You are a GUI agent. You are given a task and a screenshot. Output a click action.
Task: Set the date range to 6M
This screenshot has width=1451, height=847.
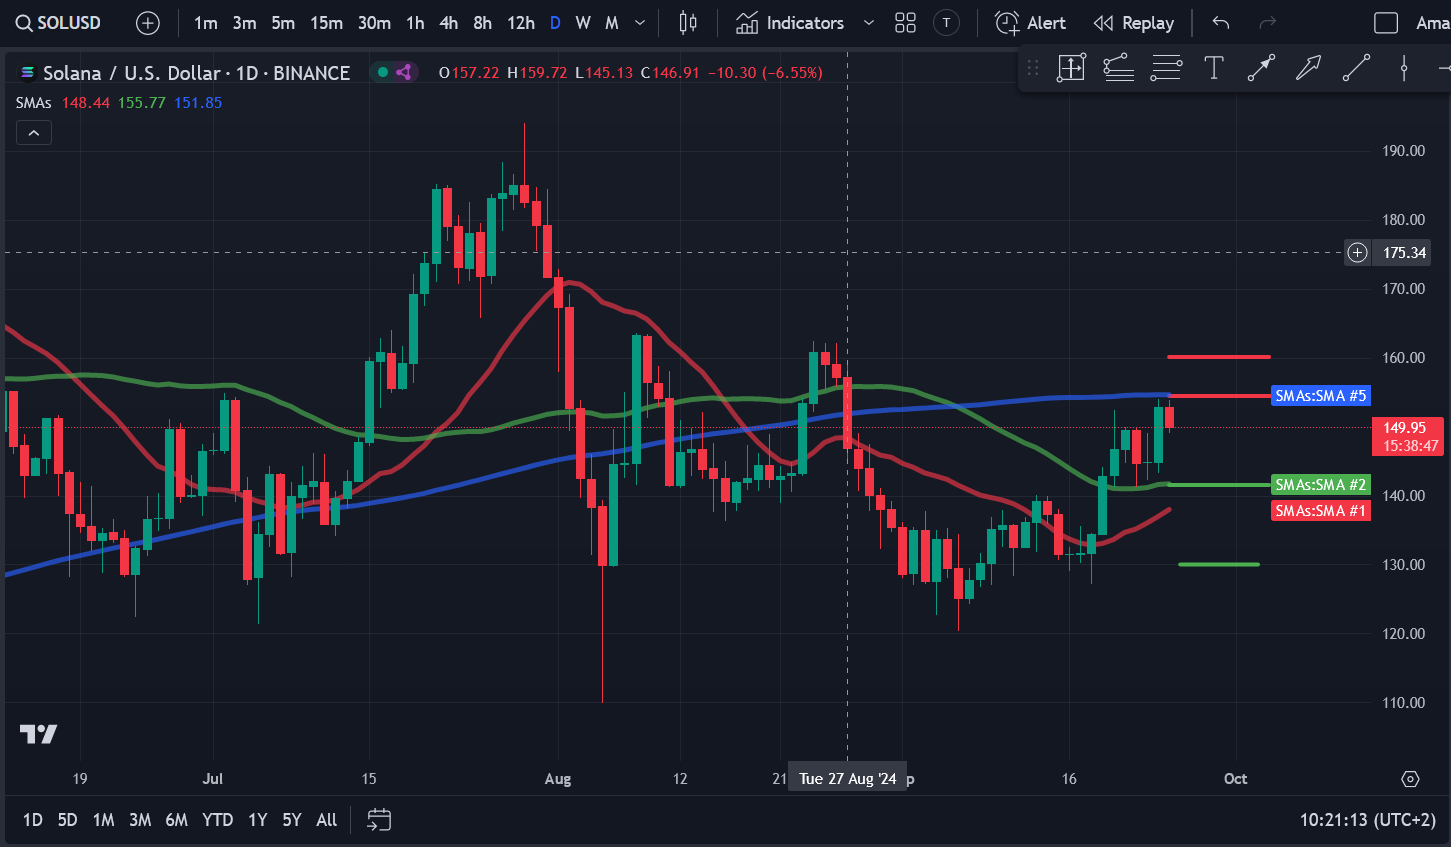177,820
